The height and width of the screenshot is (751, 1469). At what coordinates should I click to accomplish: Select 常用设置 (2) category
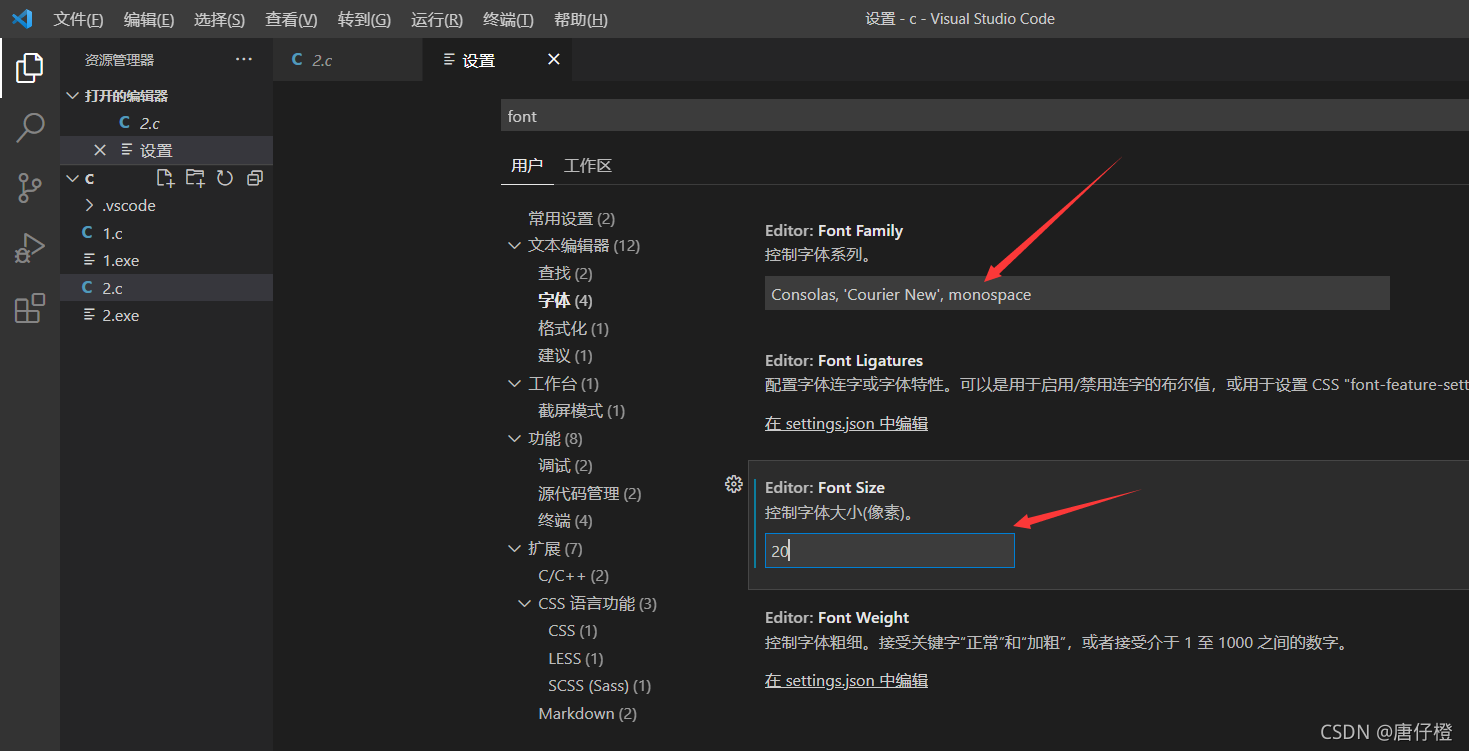click(x=571, y=218)
